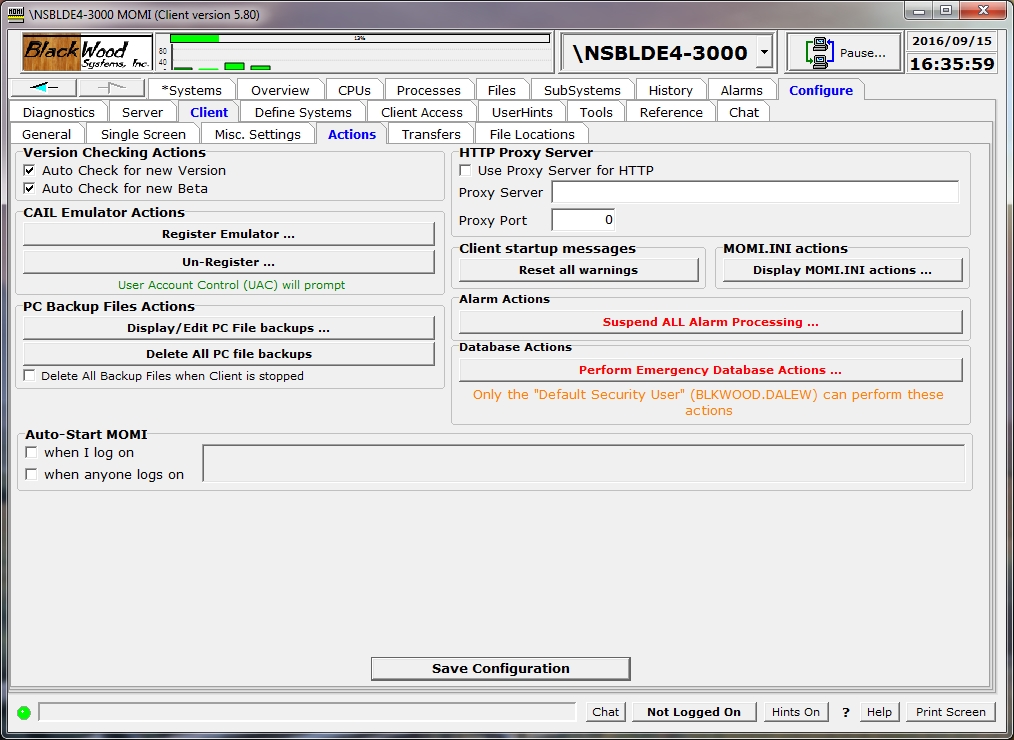This screenshot has width=1014, height=740.
Task: Switch to the Transfers tab
Action: click(431, 134)
